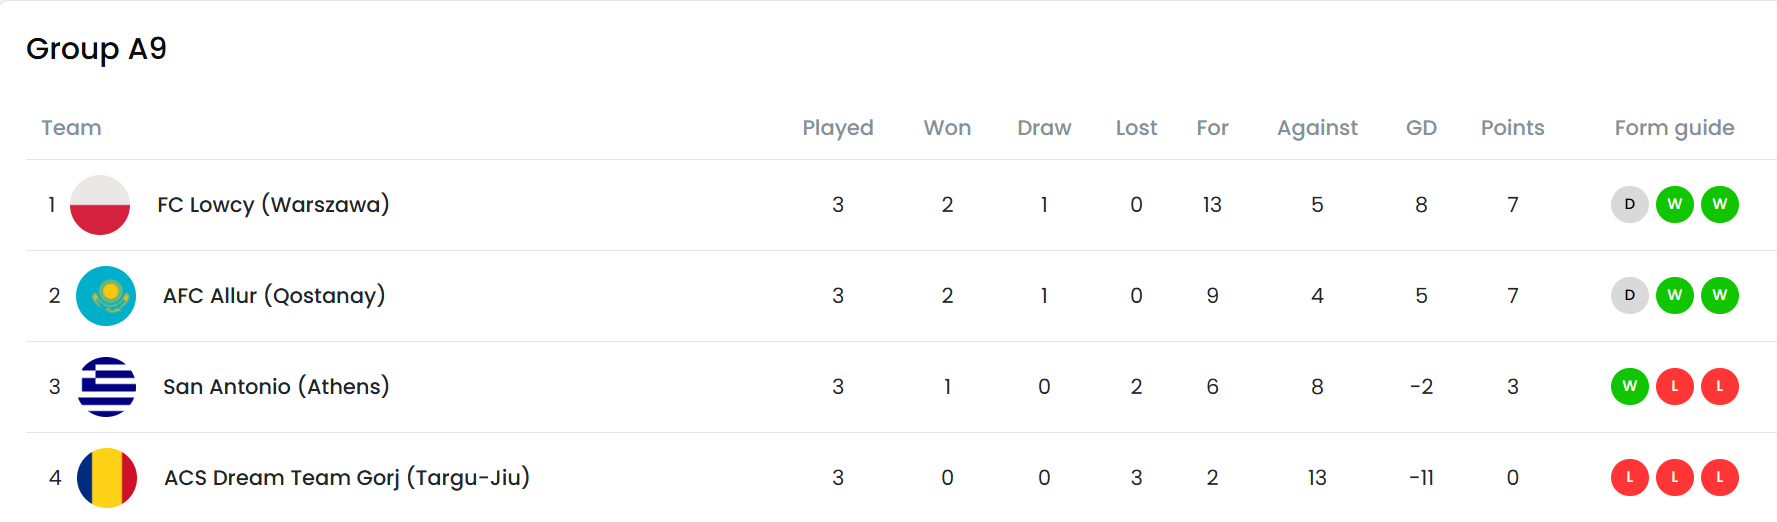Click AFC Allur's last win badge
Screen dimensions: 1777x522
(x=1719, y=296)
